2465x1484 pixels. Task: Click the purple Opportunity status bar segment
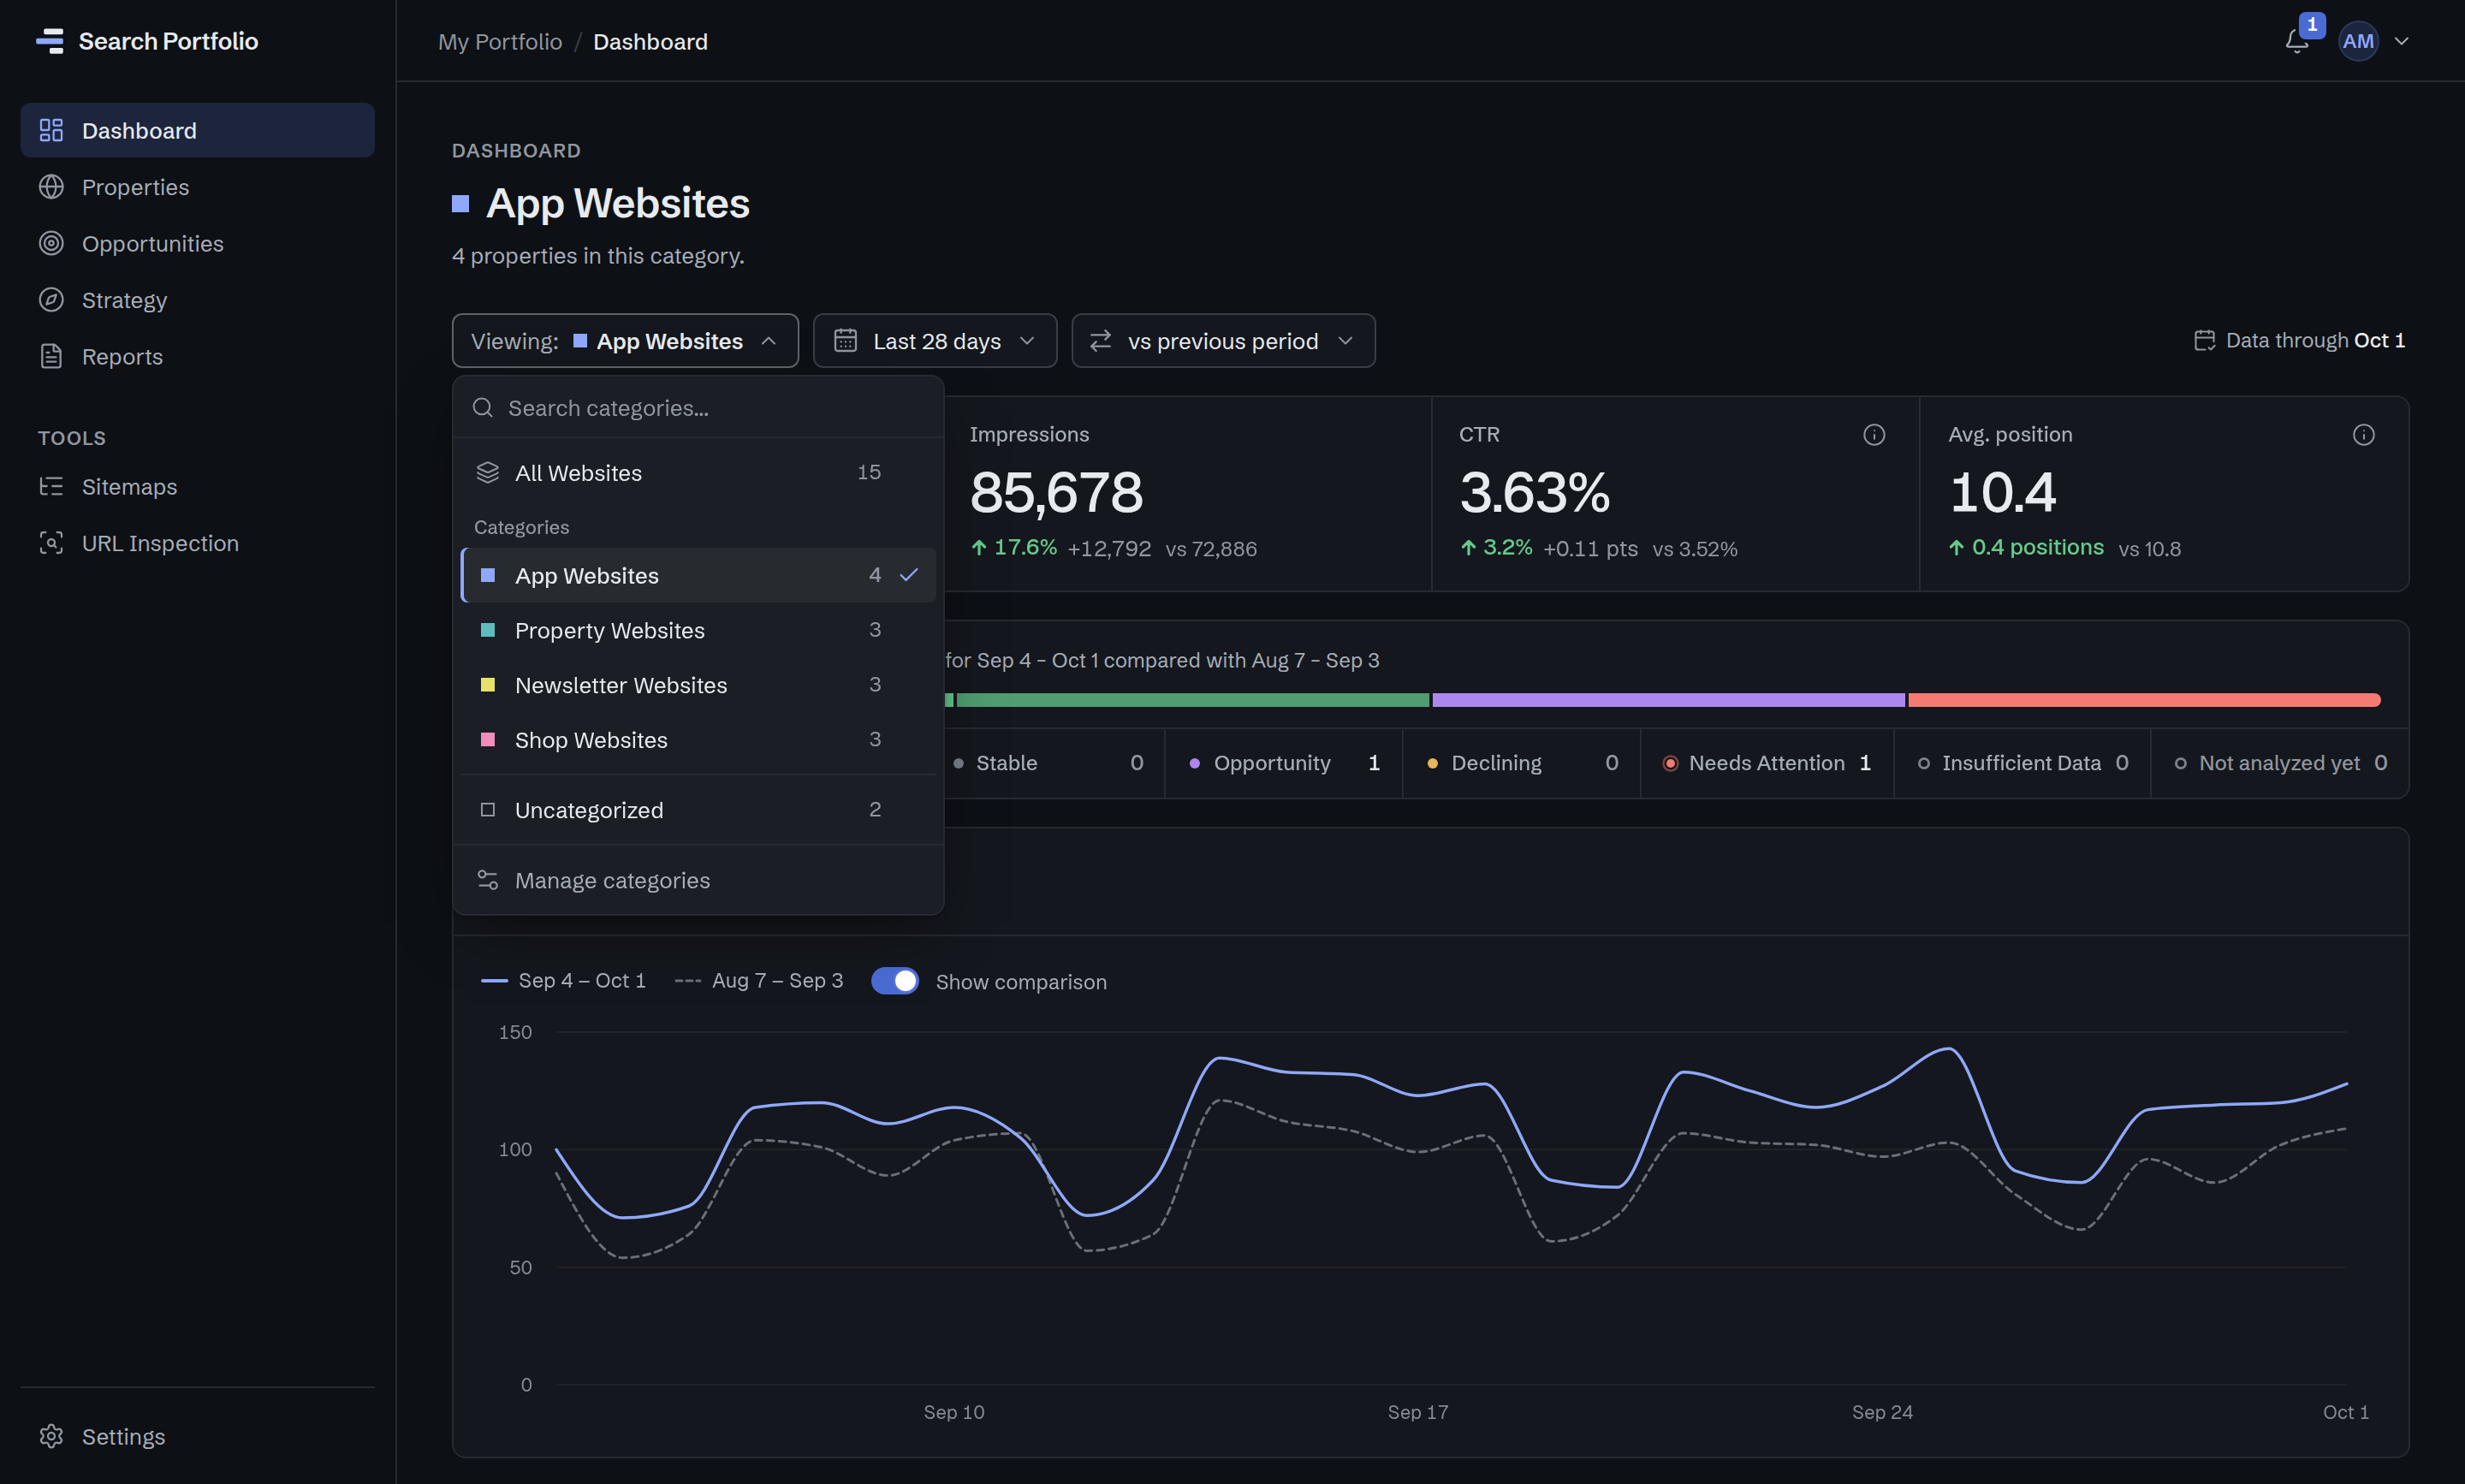pos(1668,700)
